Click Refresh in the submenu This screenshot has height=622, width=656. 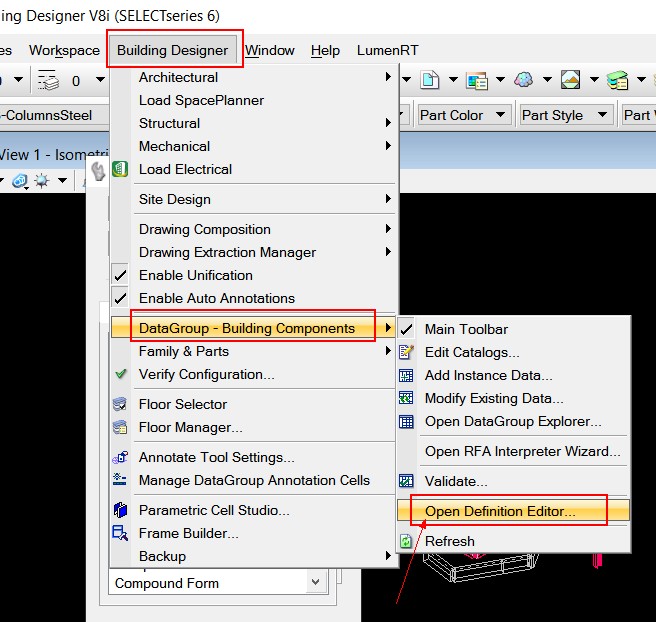[x=513, y=541]
